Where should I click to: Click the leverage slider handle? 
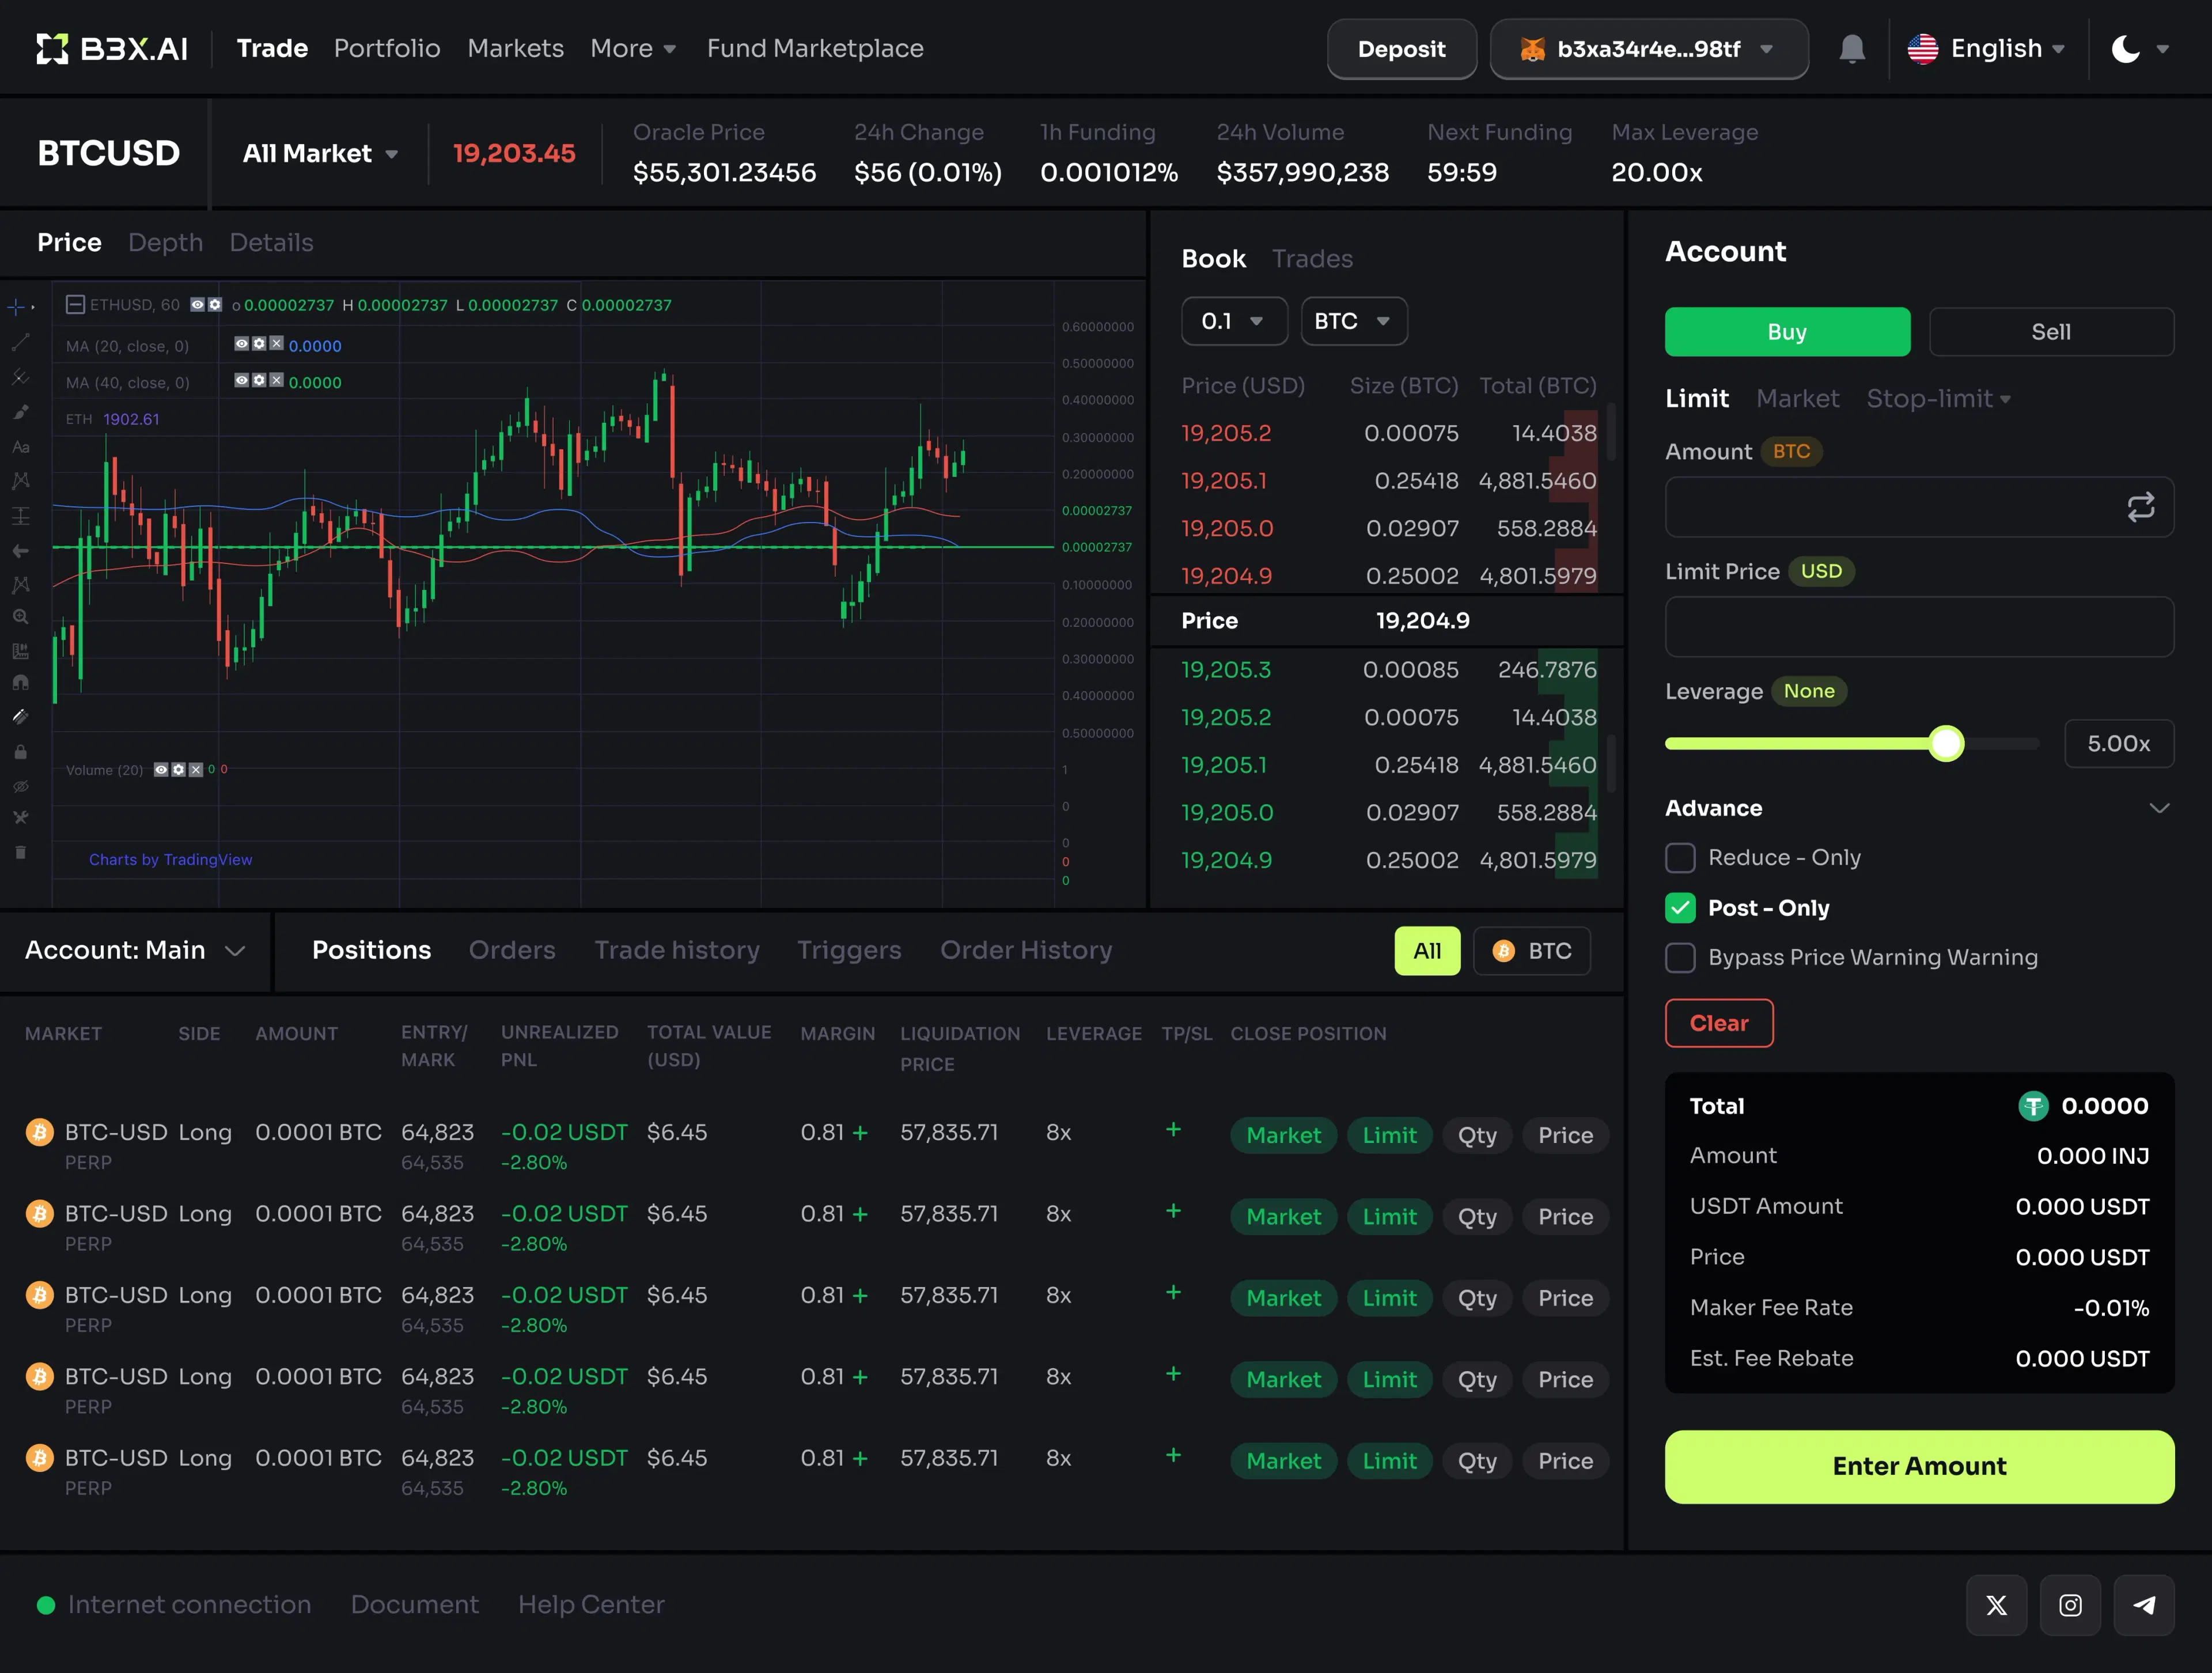1946,744
